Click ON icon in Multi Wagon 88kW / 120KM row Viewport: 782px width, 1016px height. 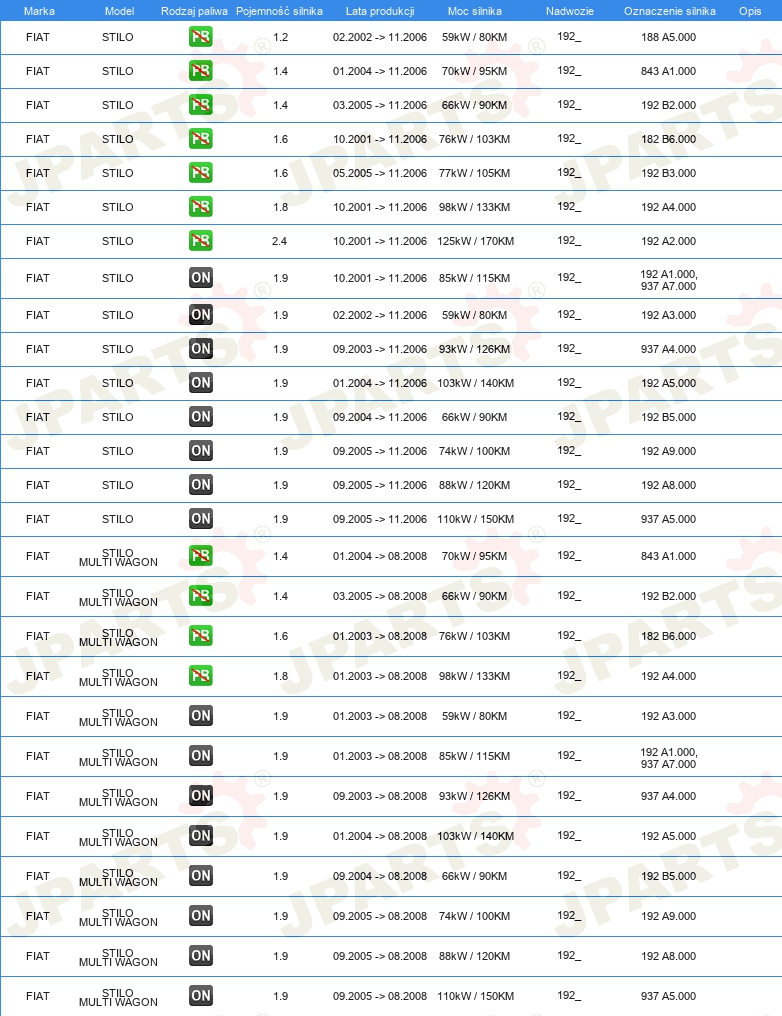coord(201,956)
